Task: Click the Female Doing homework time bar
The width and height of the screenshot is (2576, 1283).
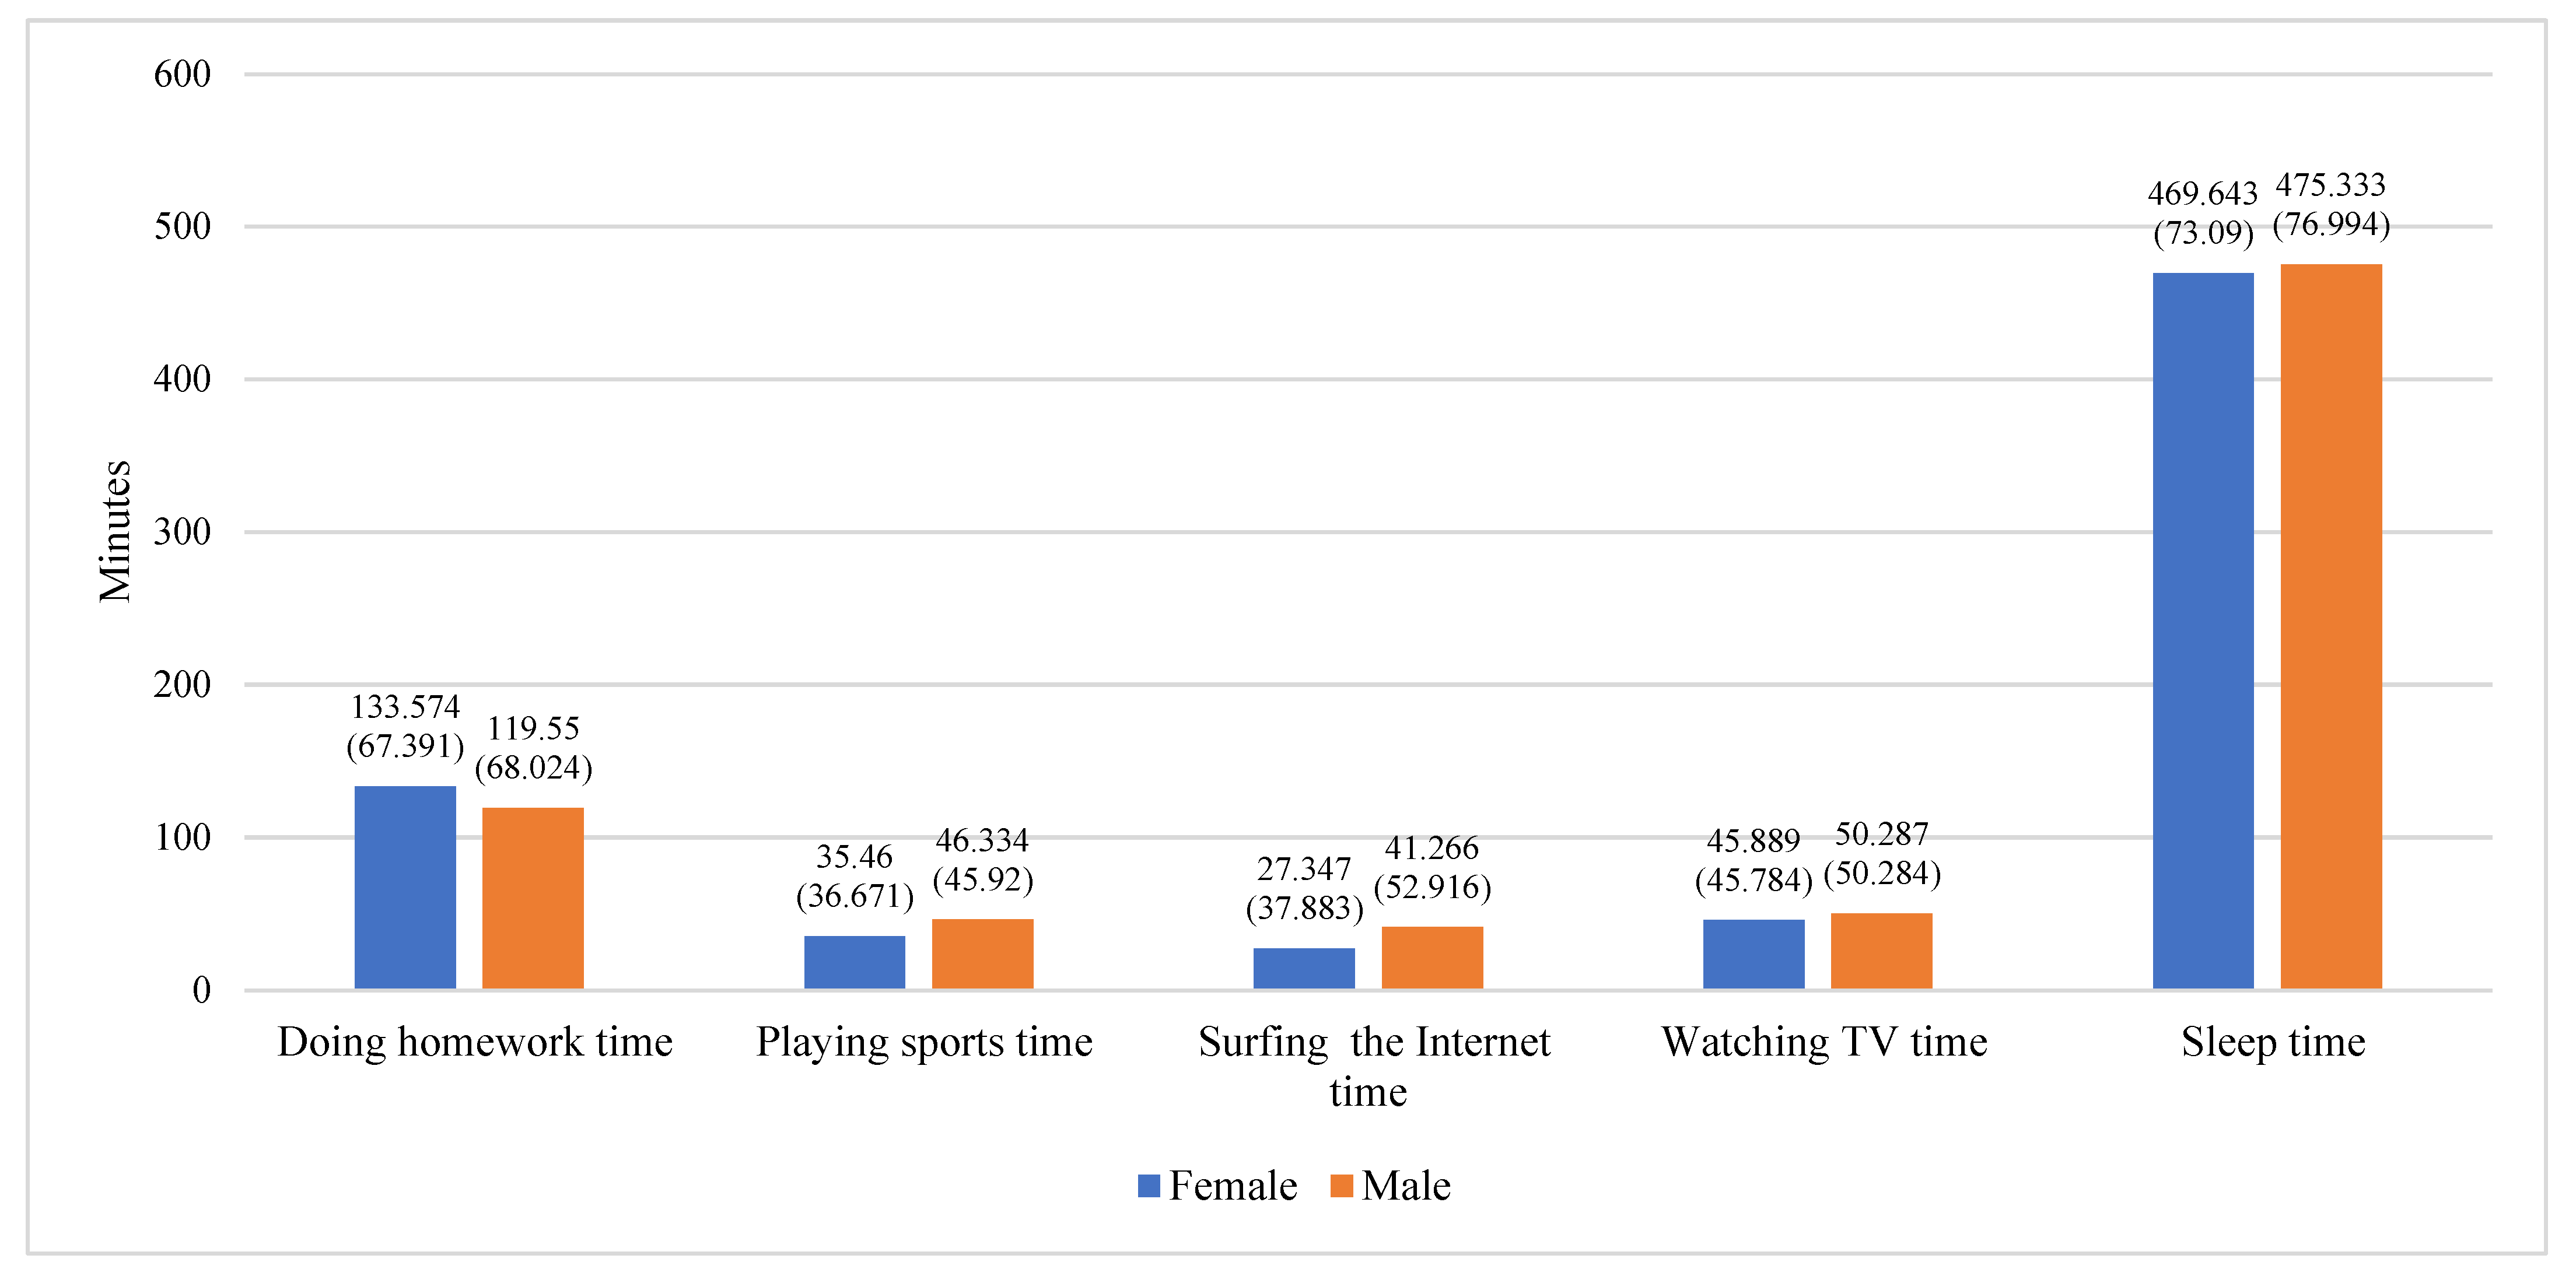Action: (x=405, y=887)
